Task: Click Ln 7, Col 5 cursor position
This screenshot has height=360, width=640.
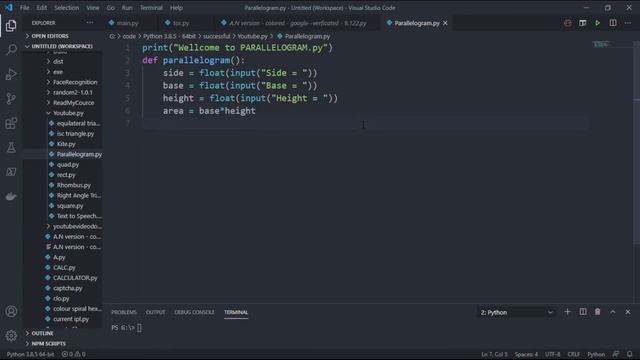Action: (x=494, y=354)
